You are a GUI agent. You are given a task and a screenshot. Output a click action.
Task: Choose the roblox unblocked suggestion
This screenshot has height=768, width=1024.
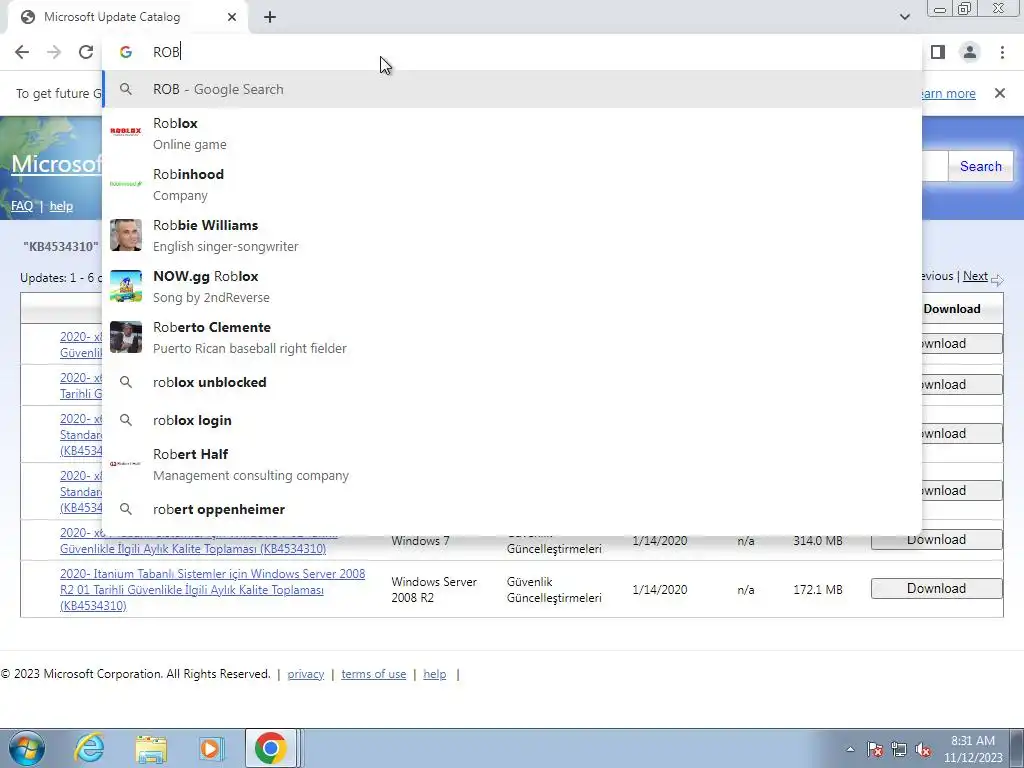[x=512, y=382]
